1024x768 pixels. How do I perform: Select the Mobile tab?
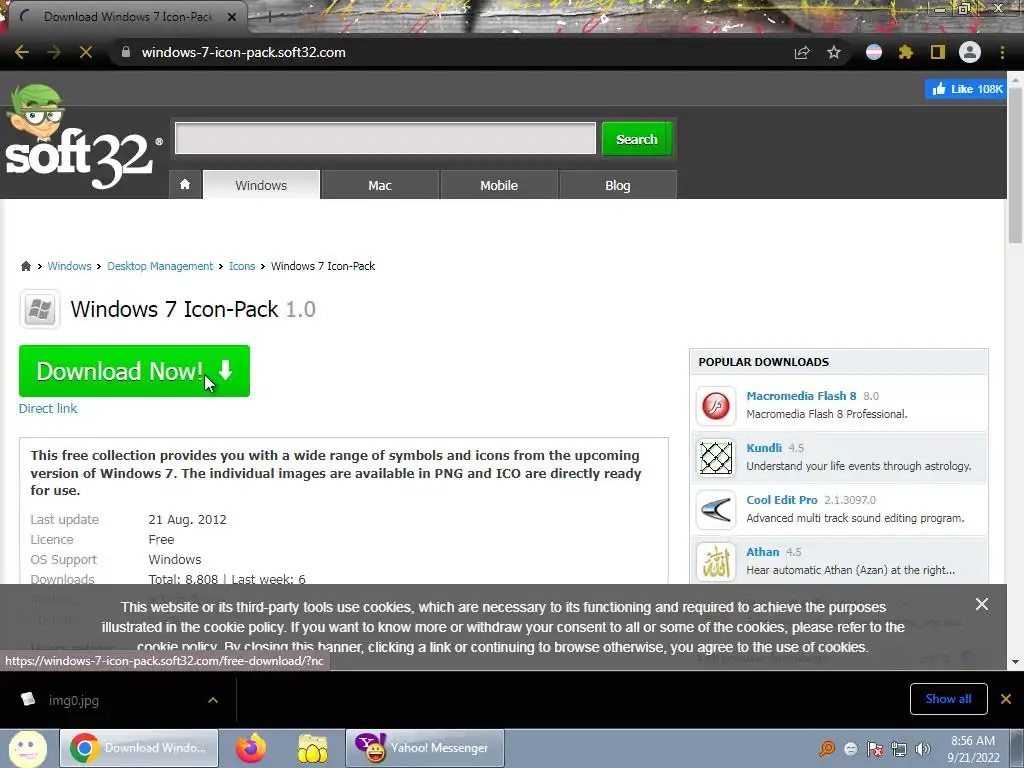(x=499, y=185)
